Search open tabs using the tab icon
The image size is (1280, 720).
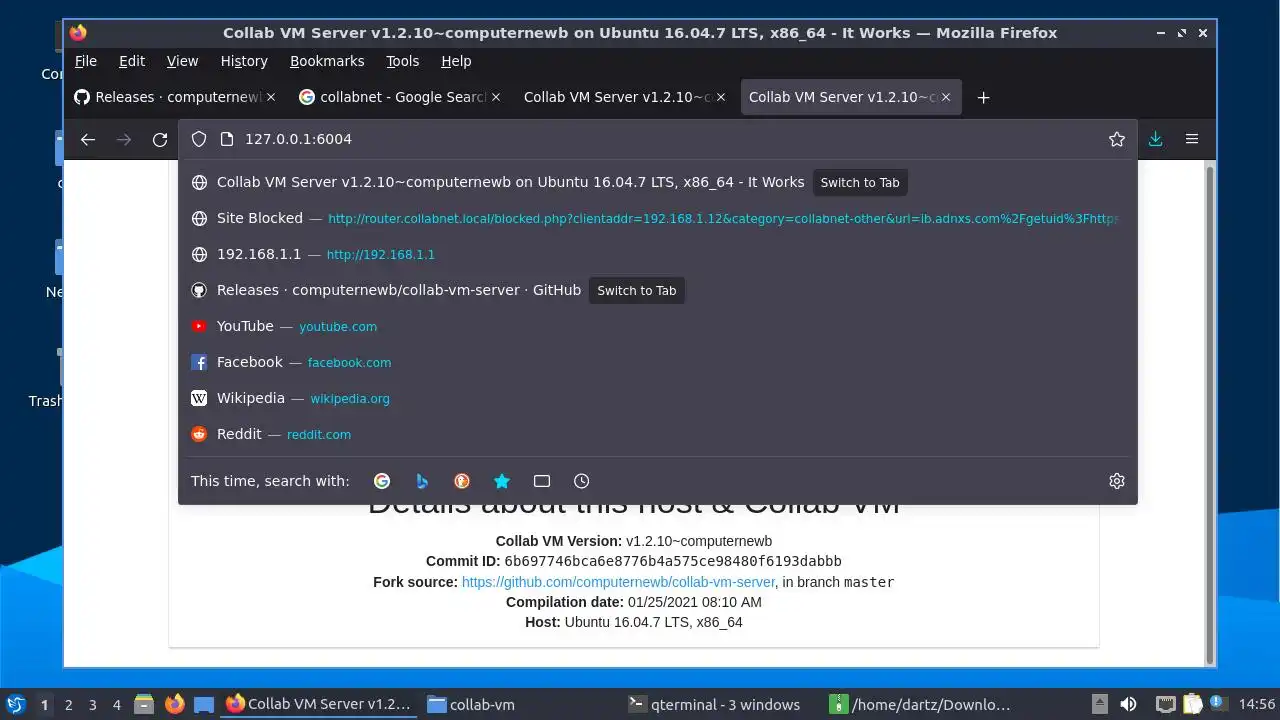click(542, 481)
